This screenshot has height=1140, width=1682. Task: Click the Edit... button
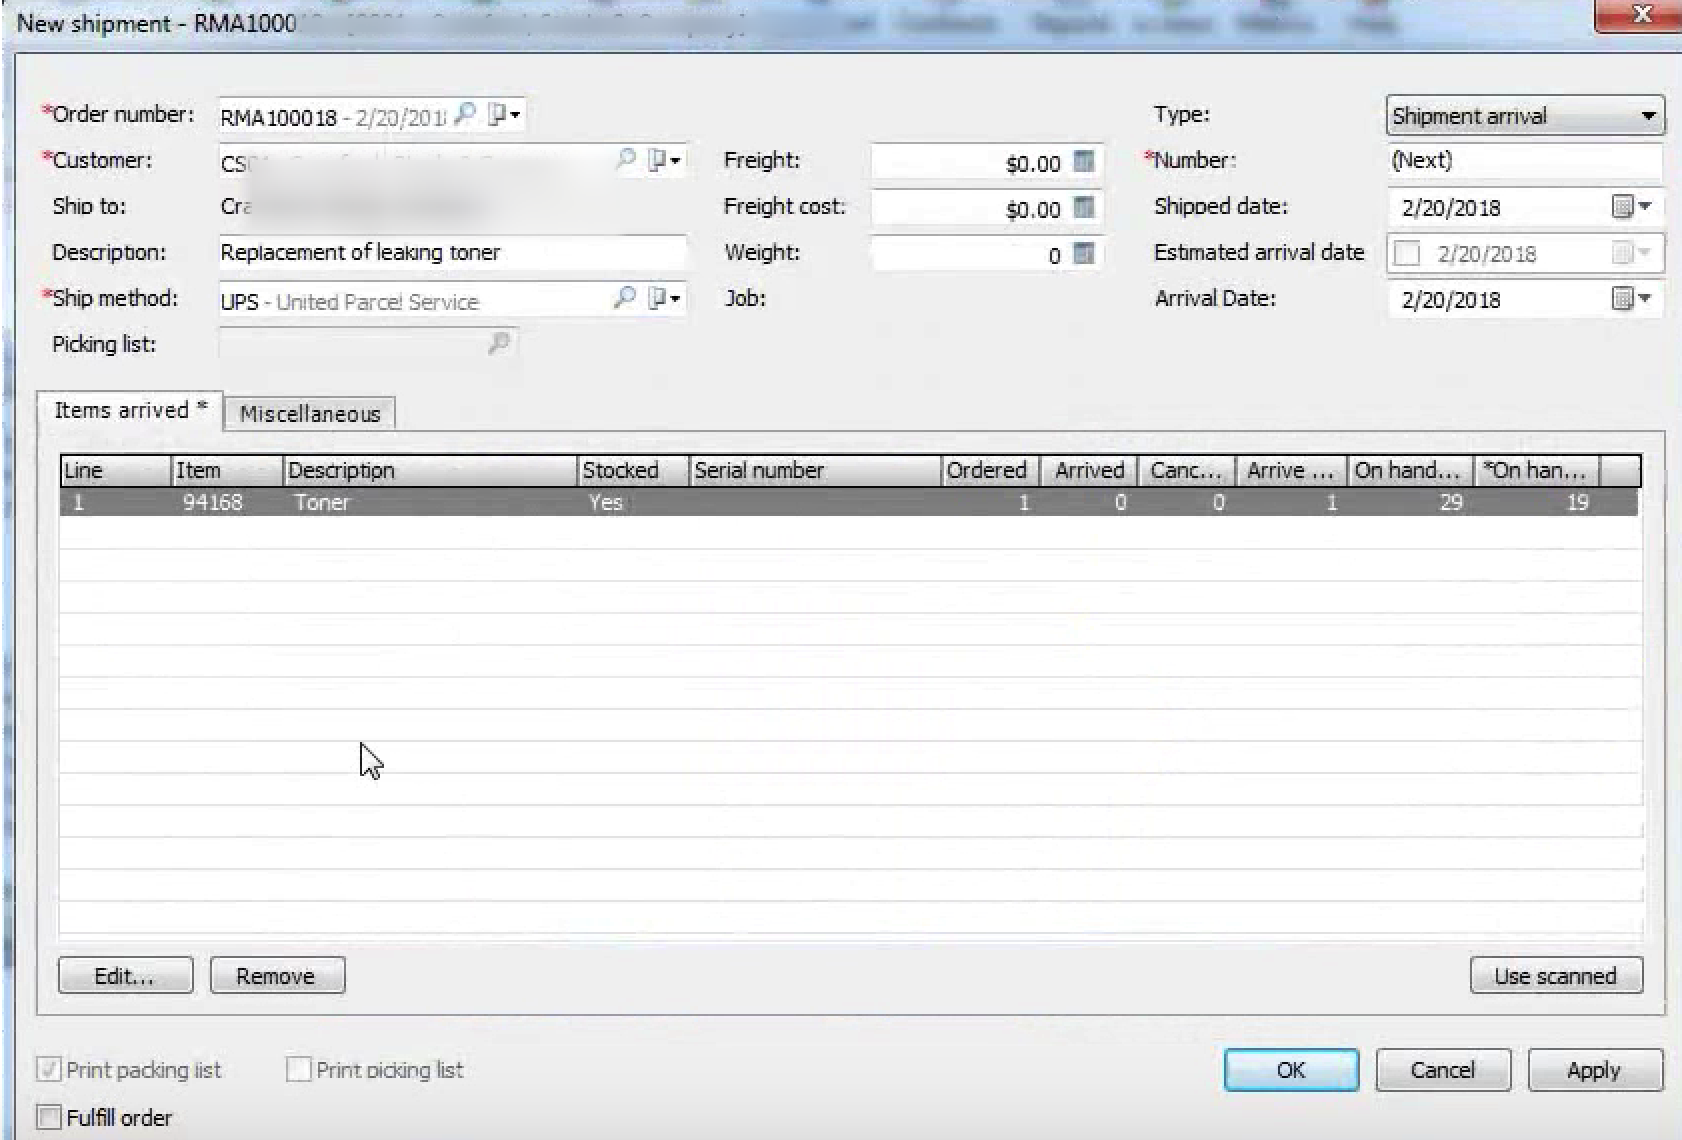pos(125,976)
